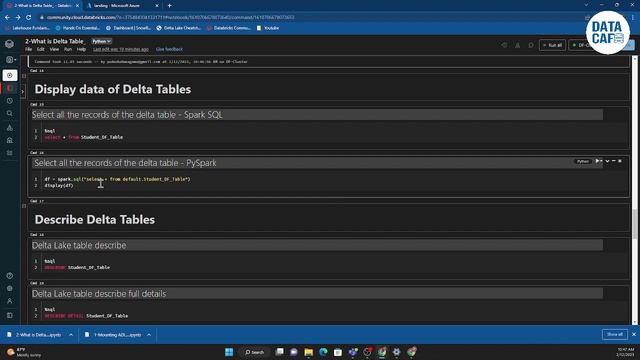Image resolution: width=640 pixels, height=360 pixels.
Task: Open the weather widget in the taskbar
Action: pos(24,352)
